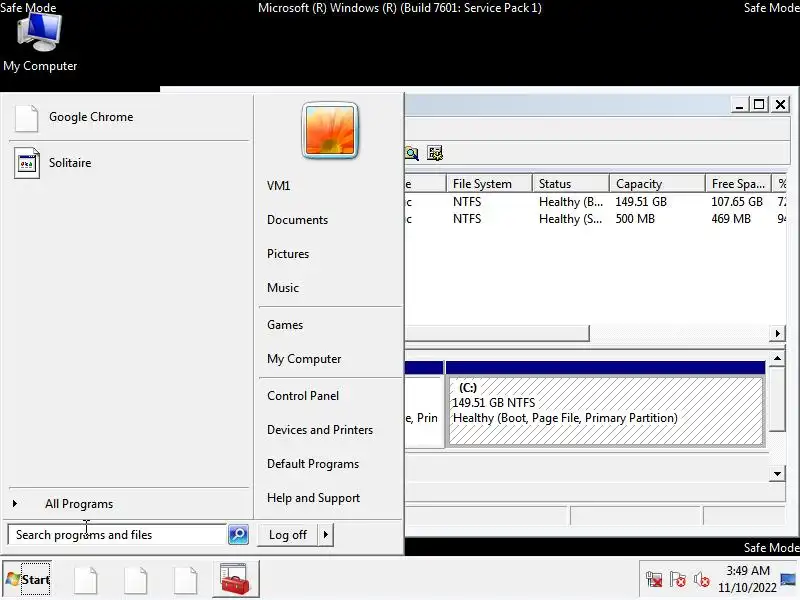Viewport: 800px width, 600px height.
Task: Sort by Capacity column header
Action: pos(657,184)
